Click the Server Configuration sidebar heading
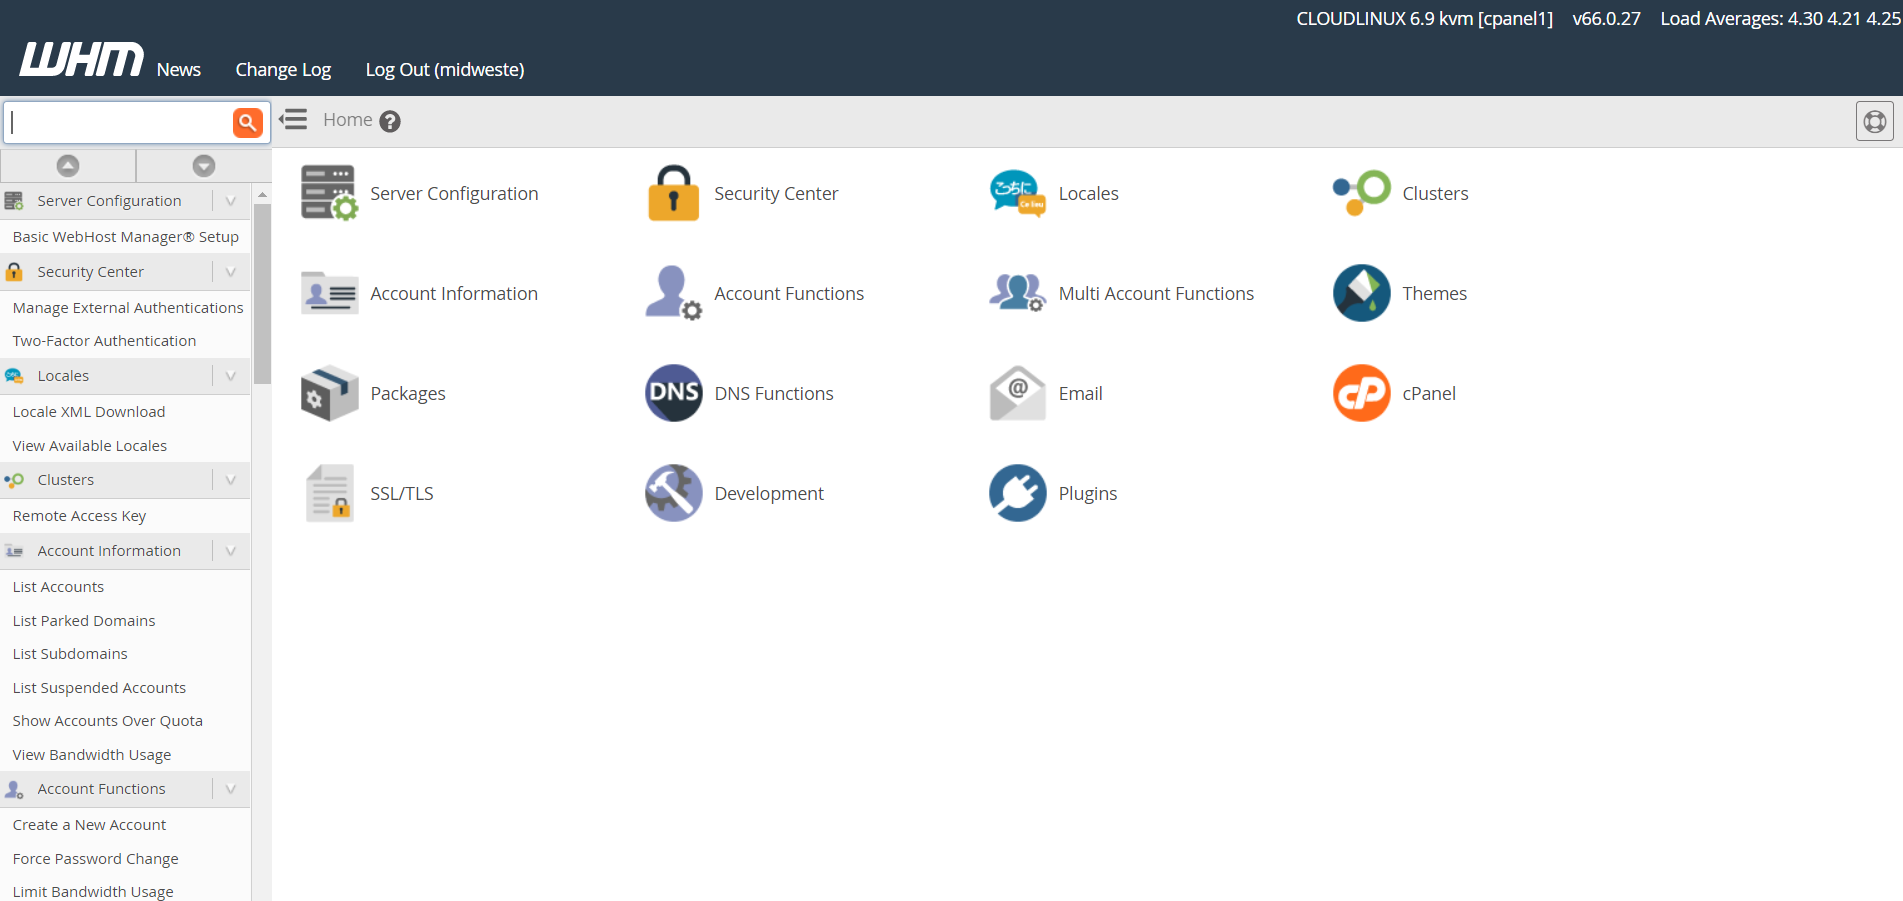1903x901 pixels. tap(109, 201)
